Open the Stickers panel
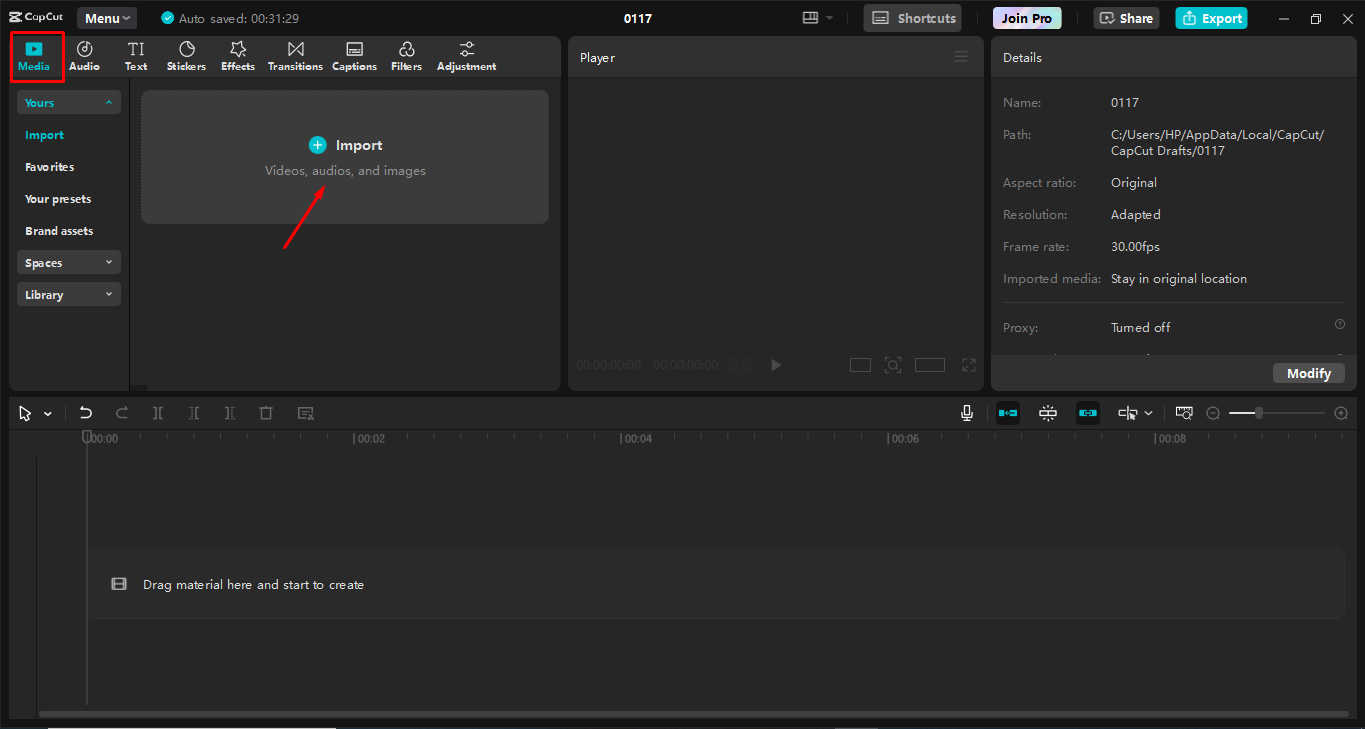 (x=186, y=55)
